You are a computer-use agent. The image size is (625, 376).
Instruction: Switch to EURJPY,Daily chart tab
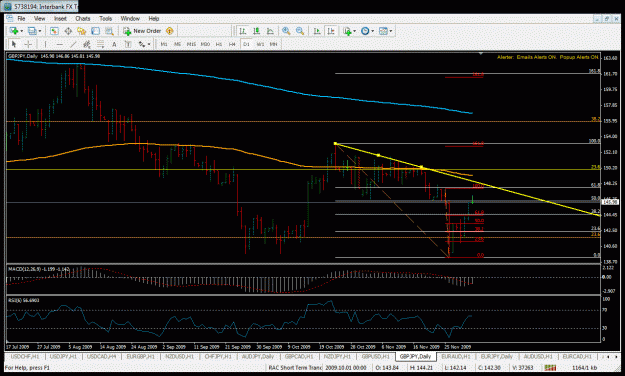497,356
